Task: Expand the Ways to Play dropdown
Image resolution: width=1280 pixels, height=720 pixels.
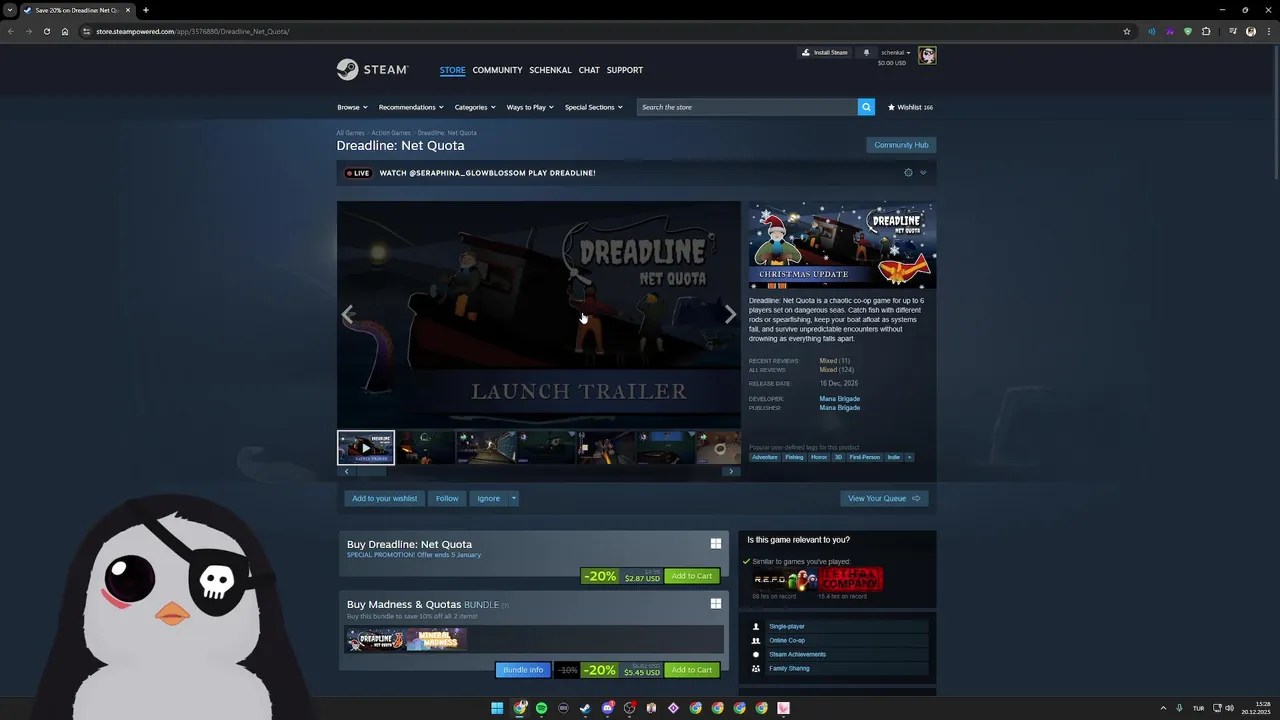Action: tap(530, 107)
